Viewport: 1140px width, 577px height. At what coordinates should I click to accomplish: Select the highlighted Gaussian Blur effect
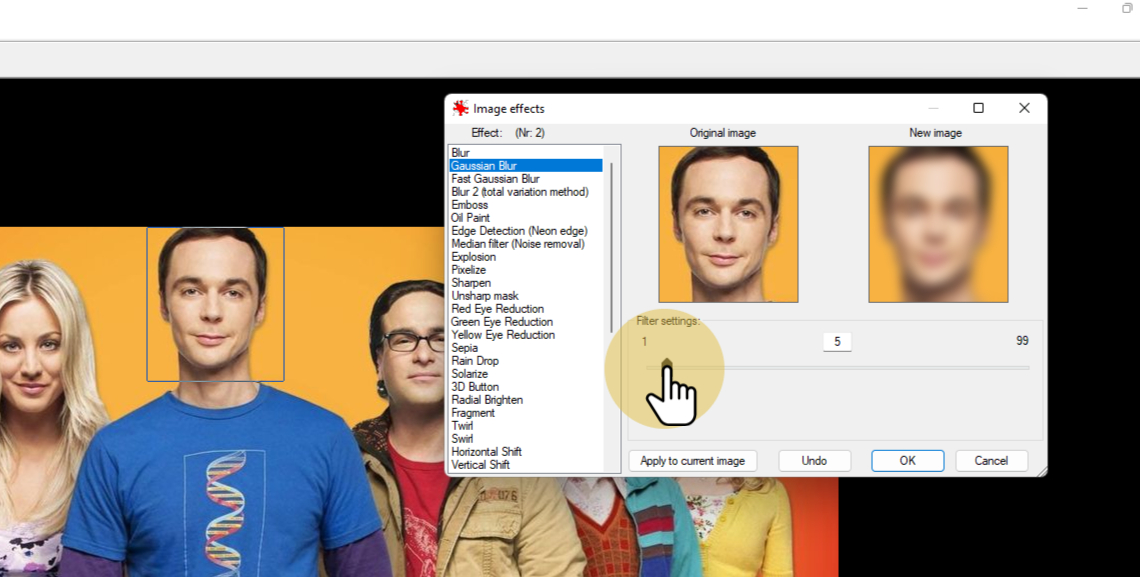click(x=526, y=166)
